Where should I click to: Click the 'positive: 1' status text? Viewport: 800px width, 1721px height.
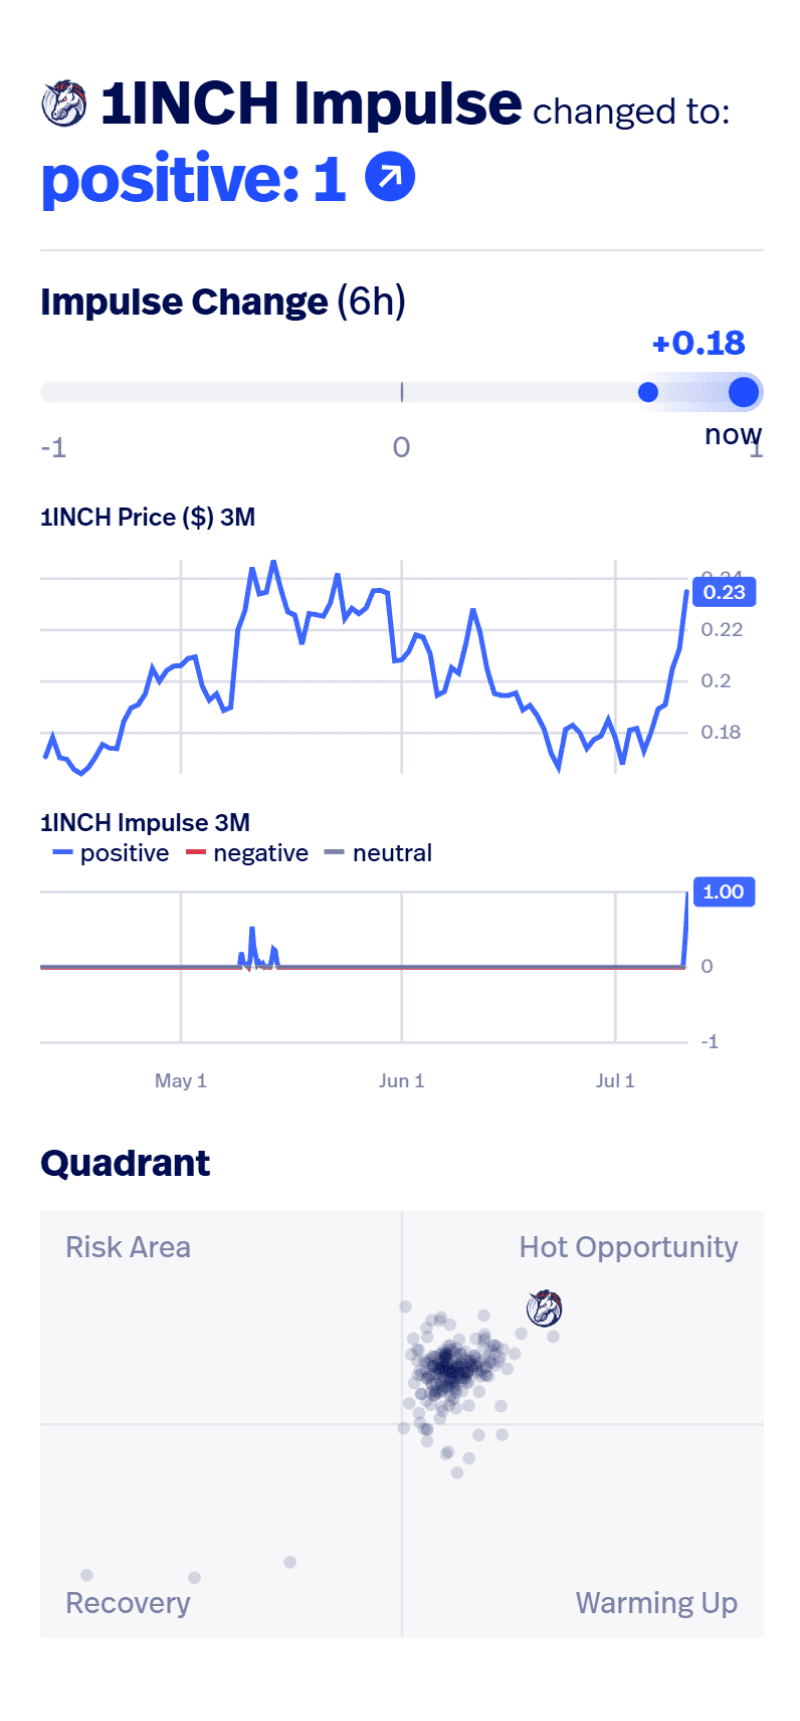(194, 179)
